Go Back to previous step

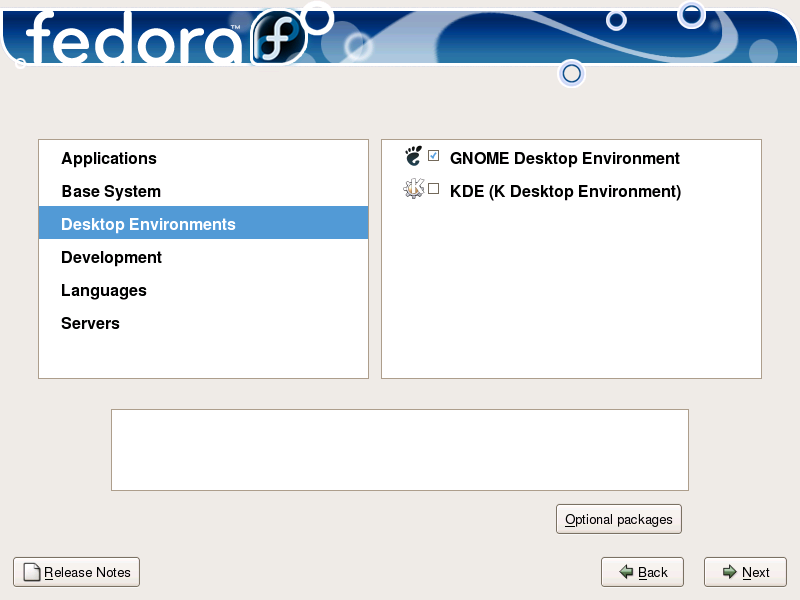pos(642,572)
